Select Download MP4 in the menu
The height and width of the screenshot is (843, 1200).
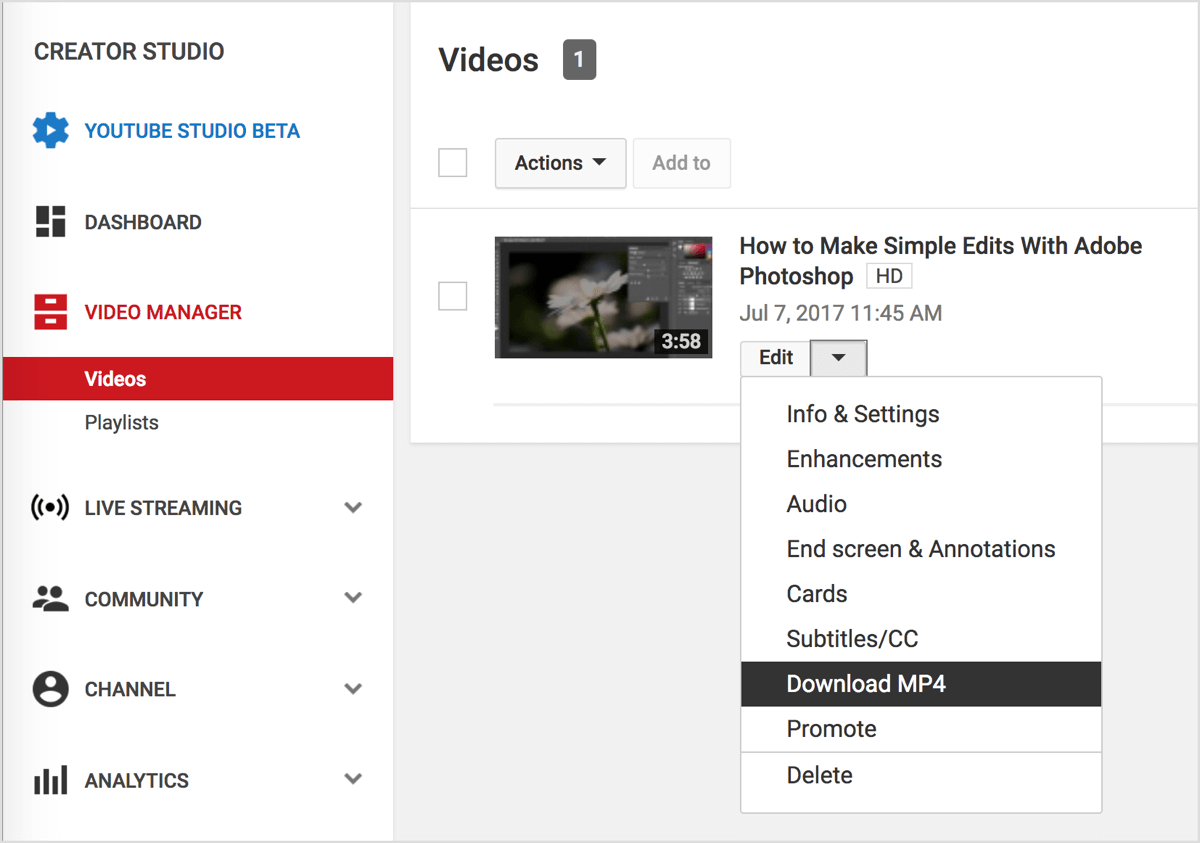coord(921,684)
